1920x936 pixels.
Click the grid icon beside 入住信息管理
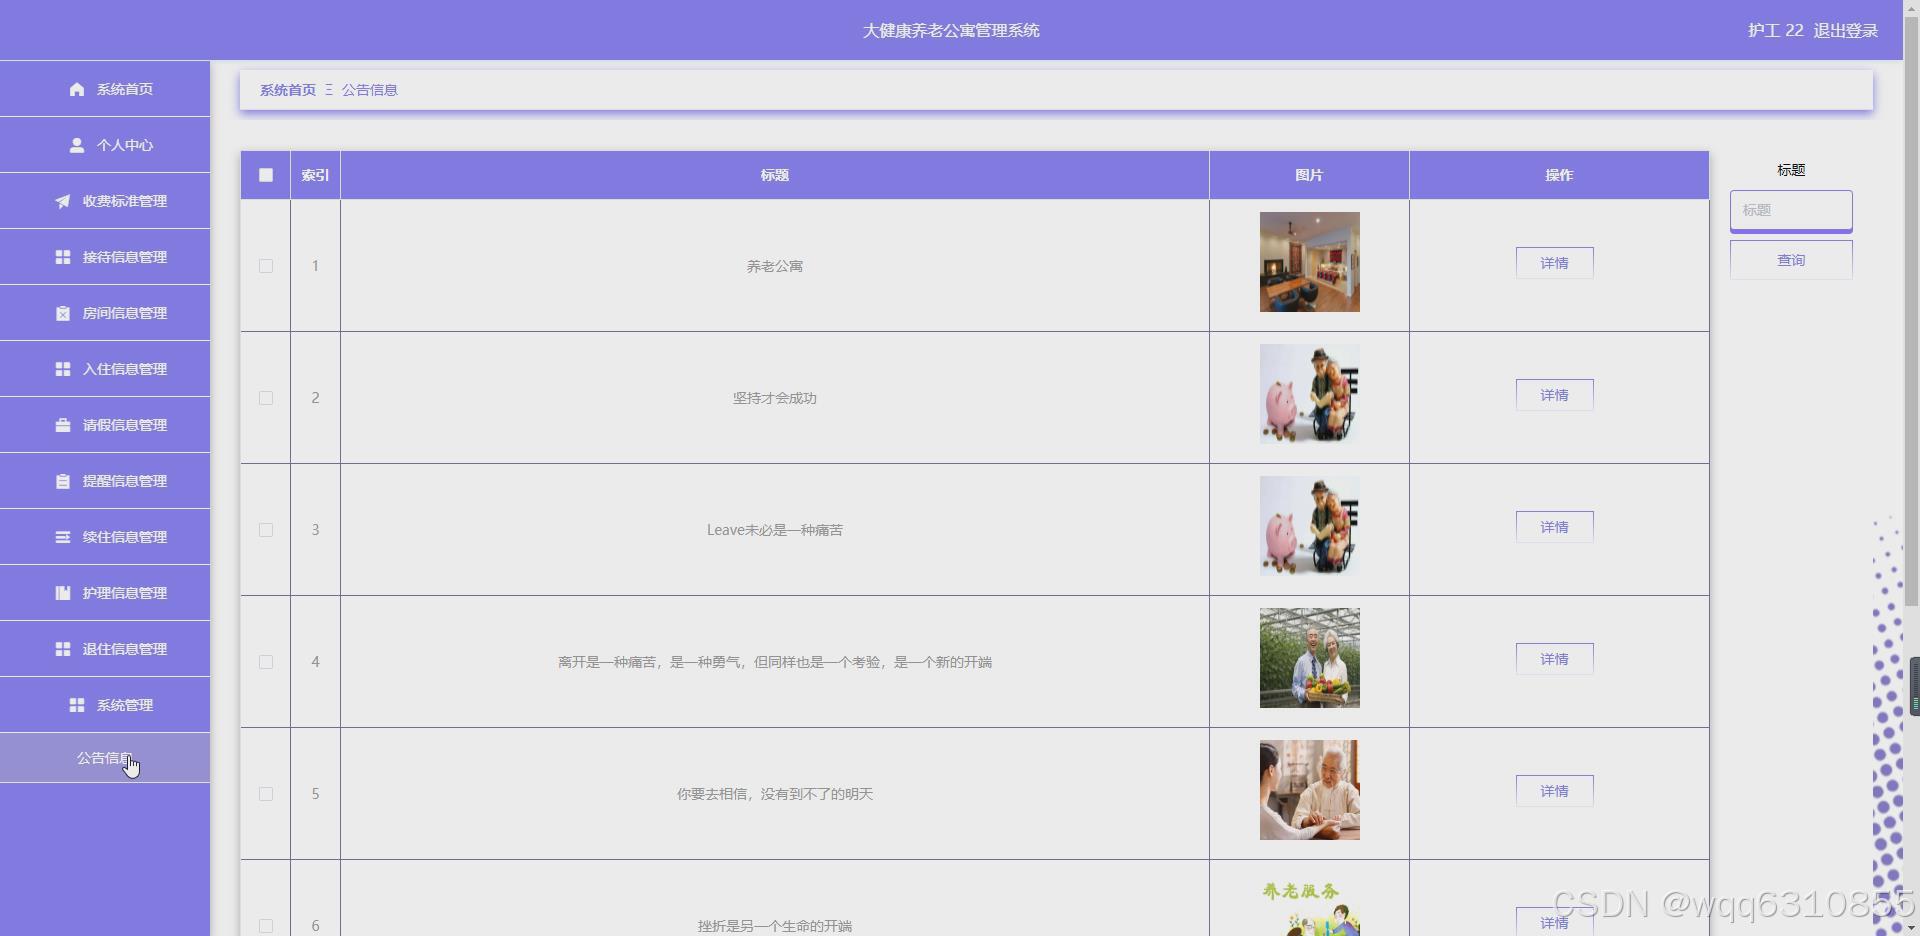[x=63, y=369]
